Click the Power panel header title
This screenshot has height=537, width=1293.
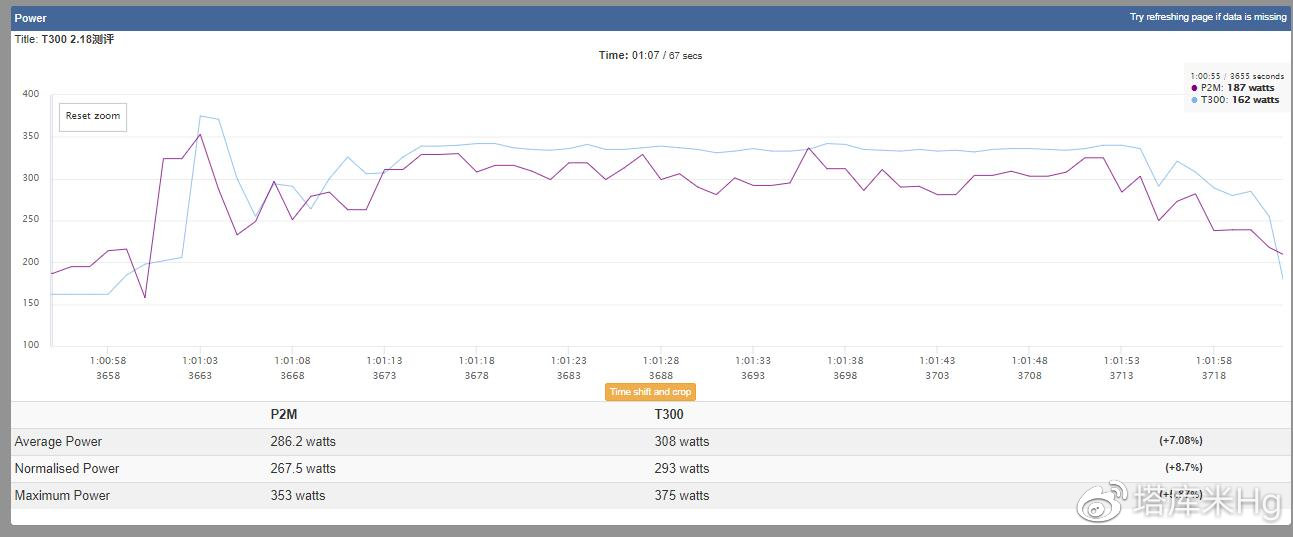(x=30, y=18)
